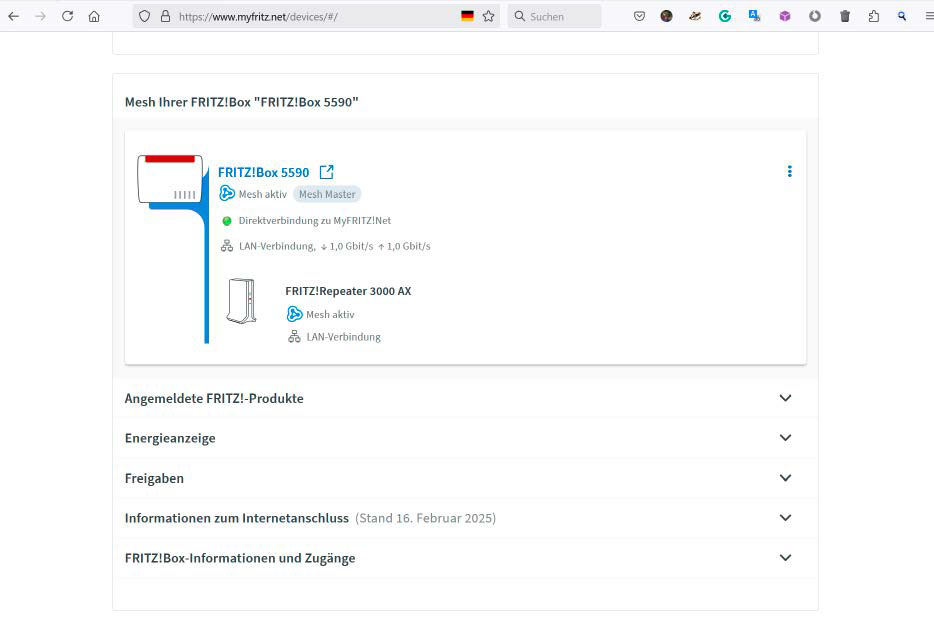
Task: Reload the page with refresh icon
Action: coord(67,16)
